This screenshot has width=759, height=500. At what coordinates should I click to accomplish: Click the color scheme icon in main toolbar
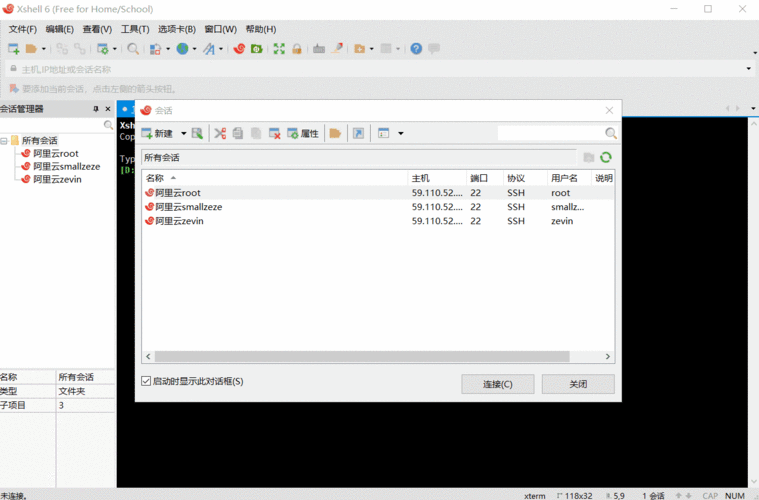pyautogui.click(x=155, y=48)
